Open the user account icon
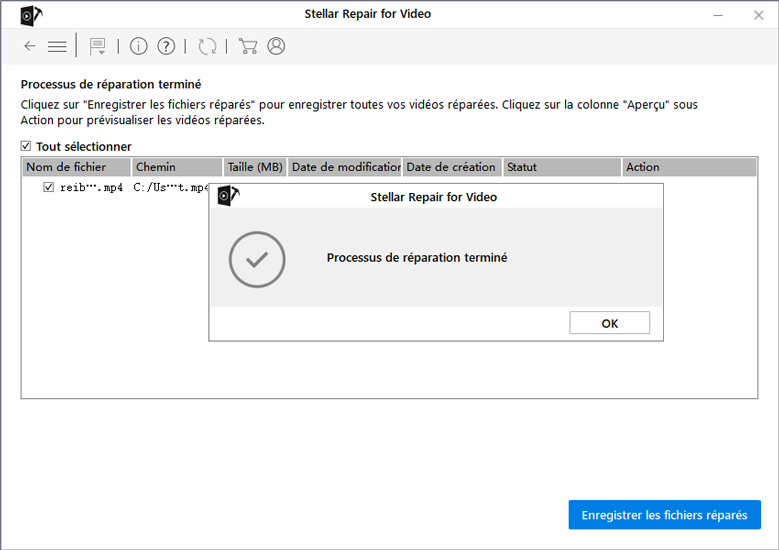 [276, 46]
